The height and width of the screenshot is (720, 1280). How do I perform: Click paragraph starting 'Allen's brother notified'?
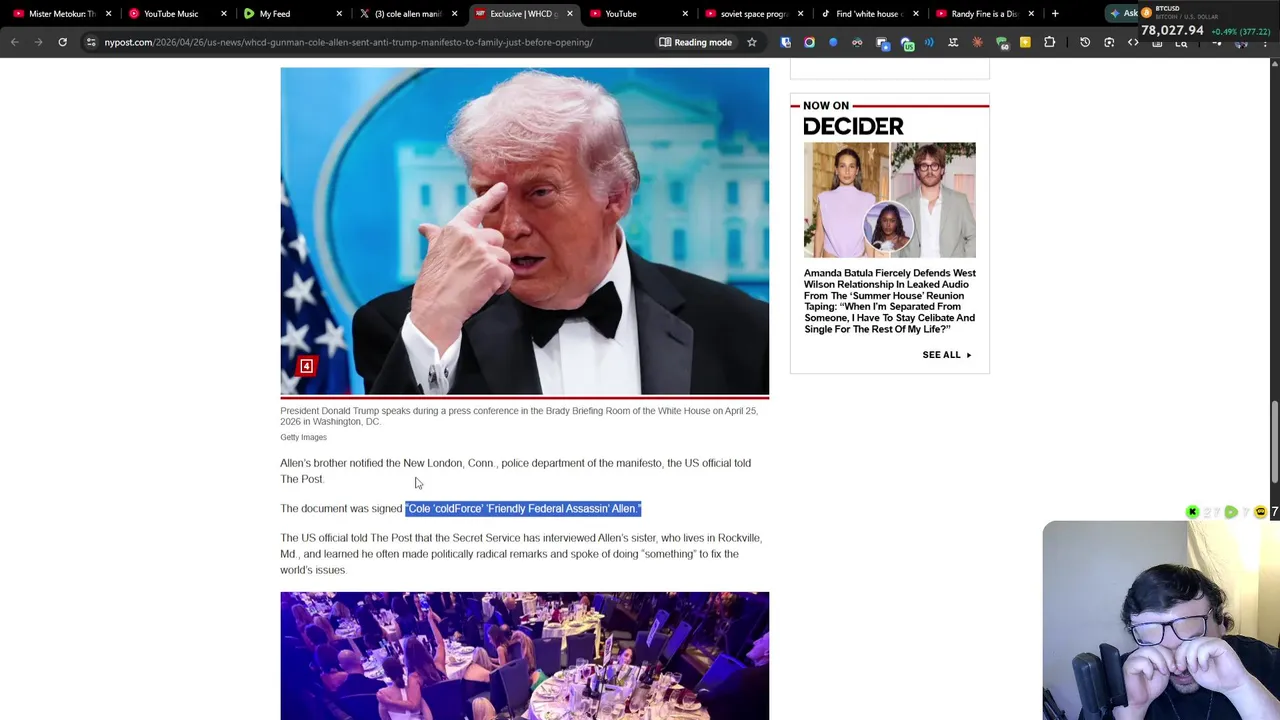[515, 471]
